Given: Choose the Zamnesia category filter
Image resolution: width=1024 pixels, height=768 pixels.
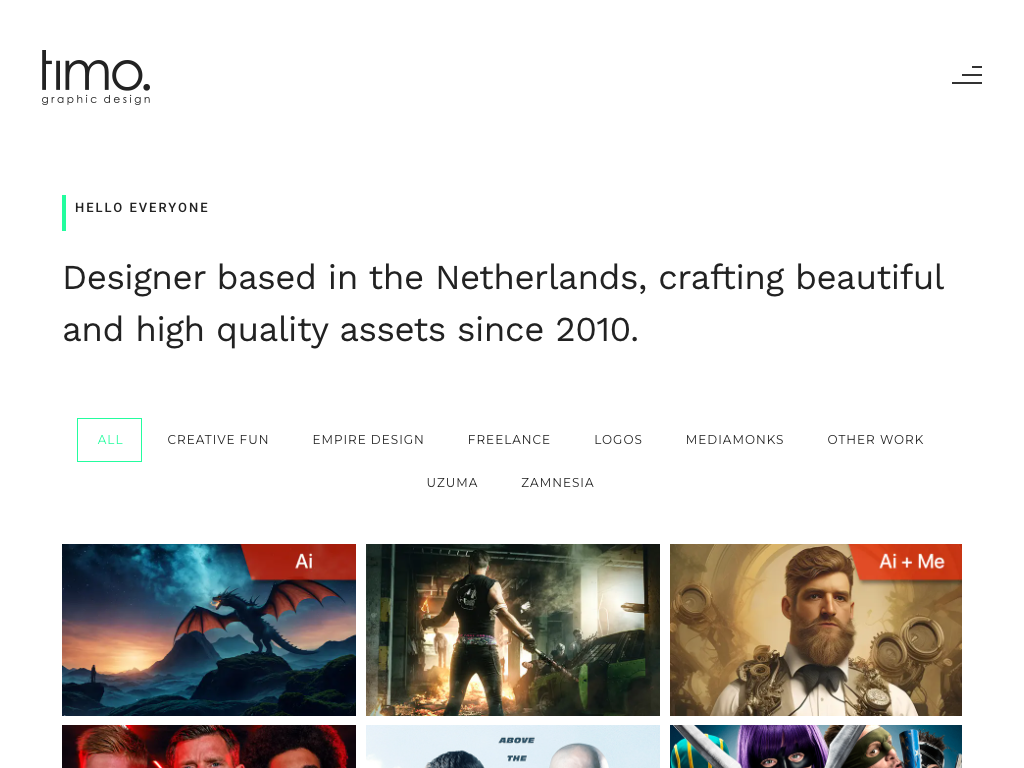Looking at the screenshot, I should pyautogui.click(x=558, y=483).
